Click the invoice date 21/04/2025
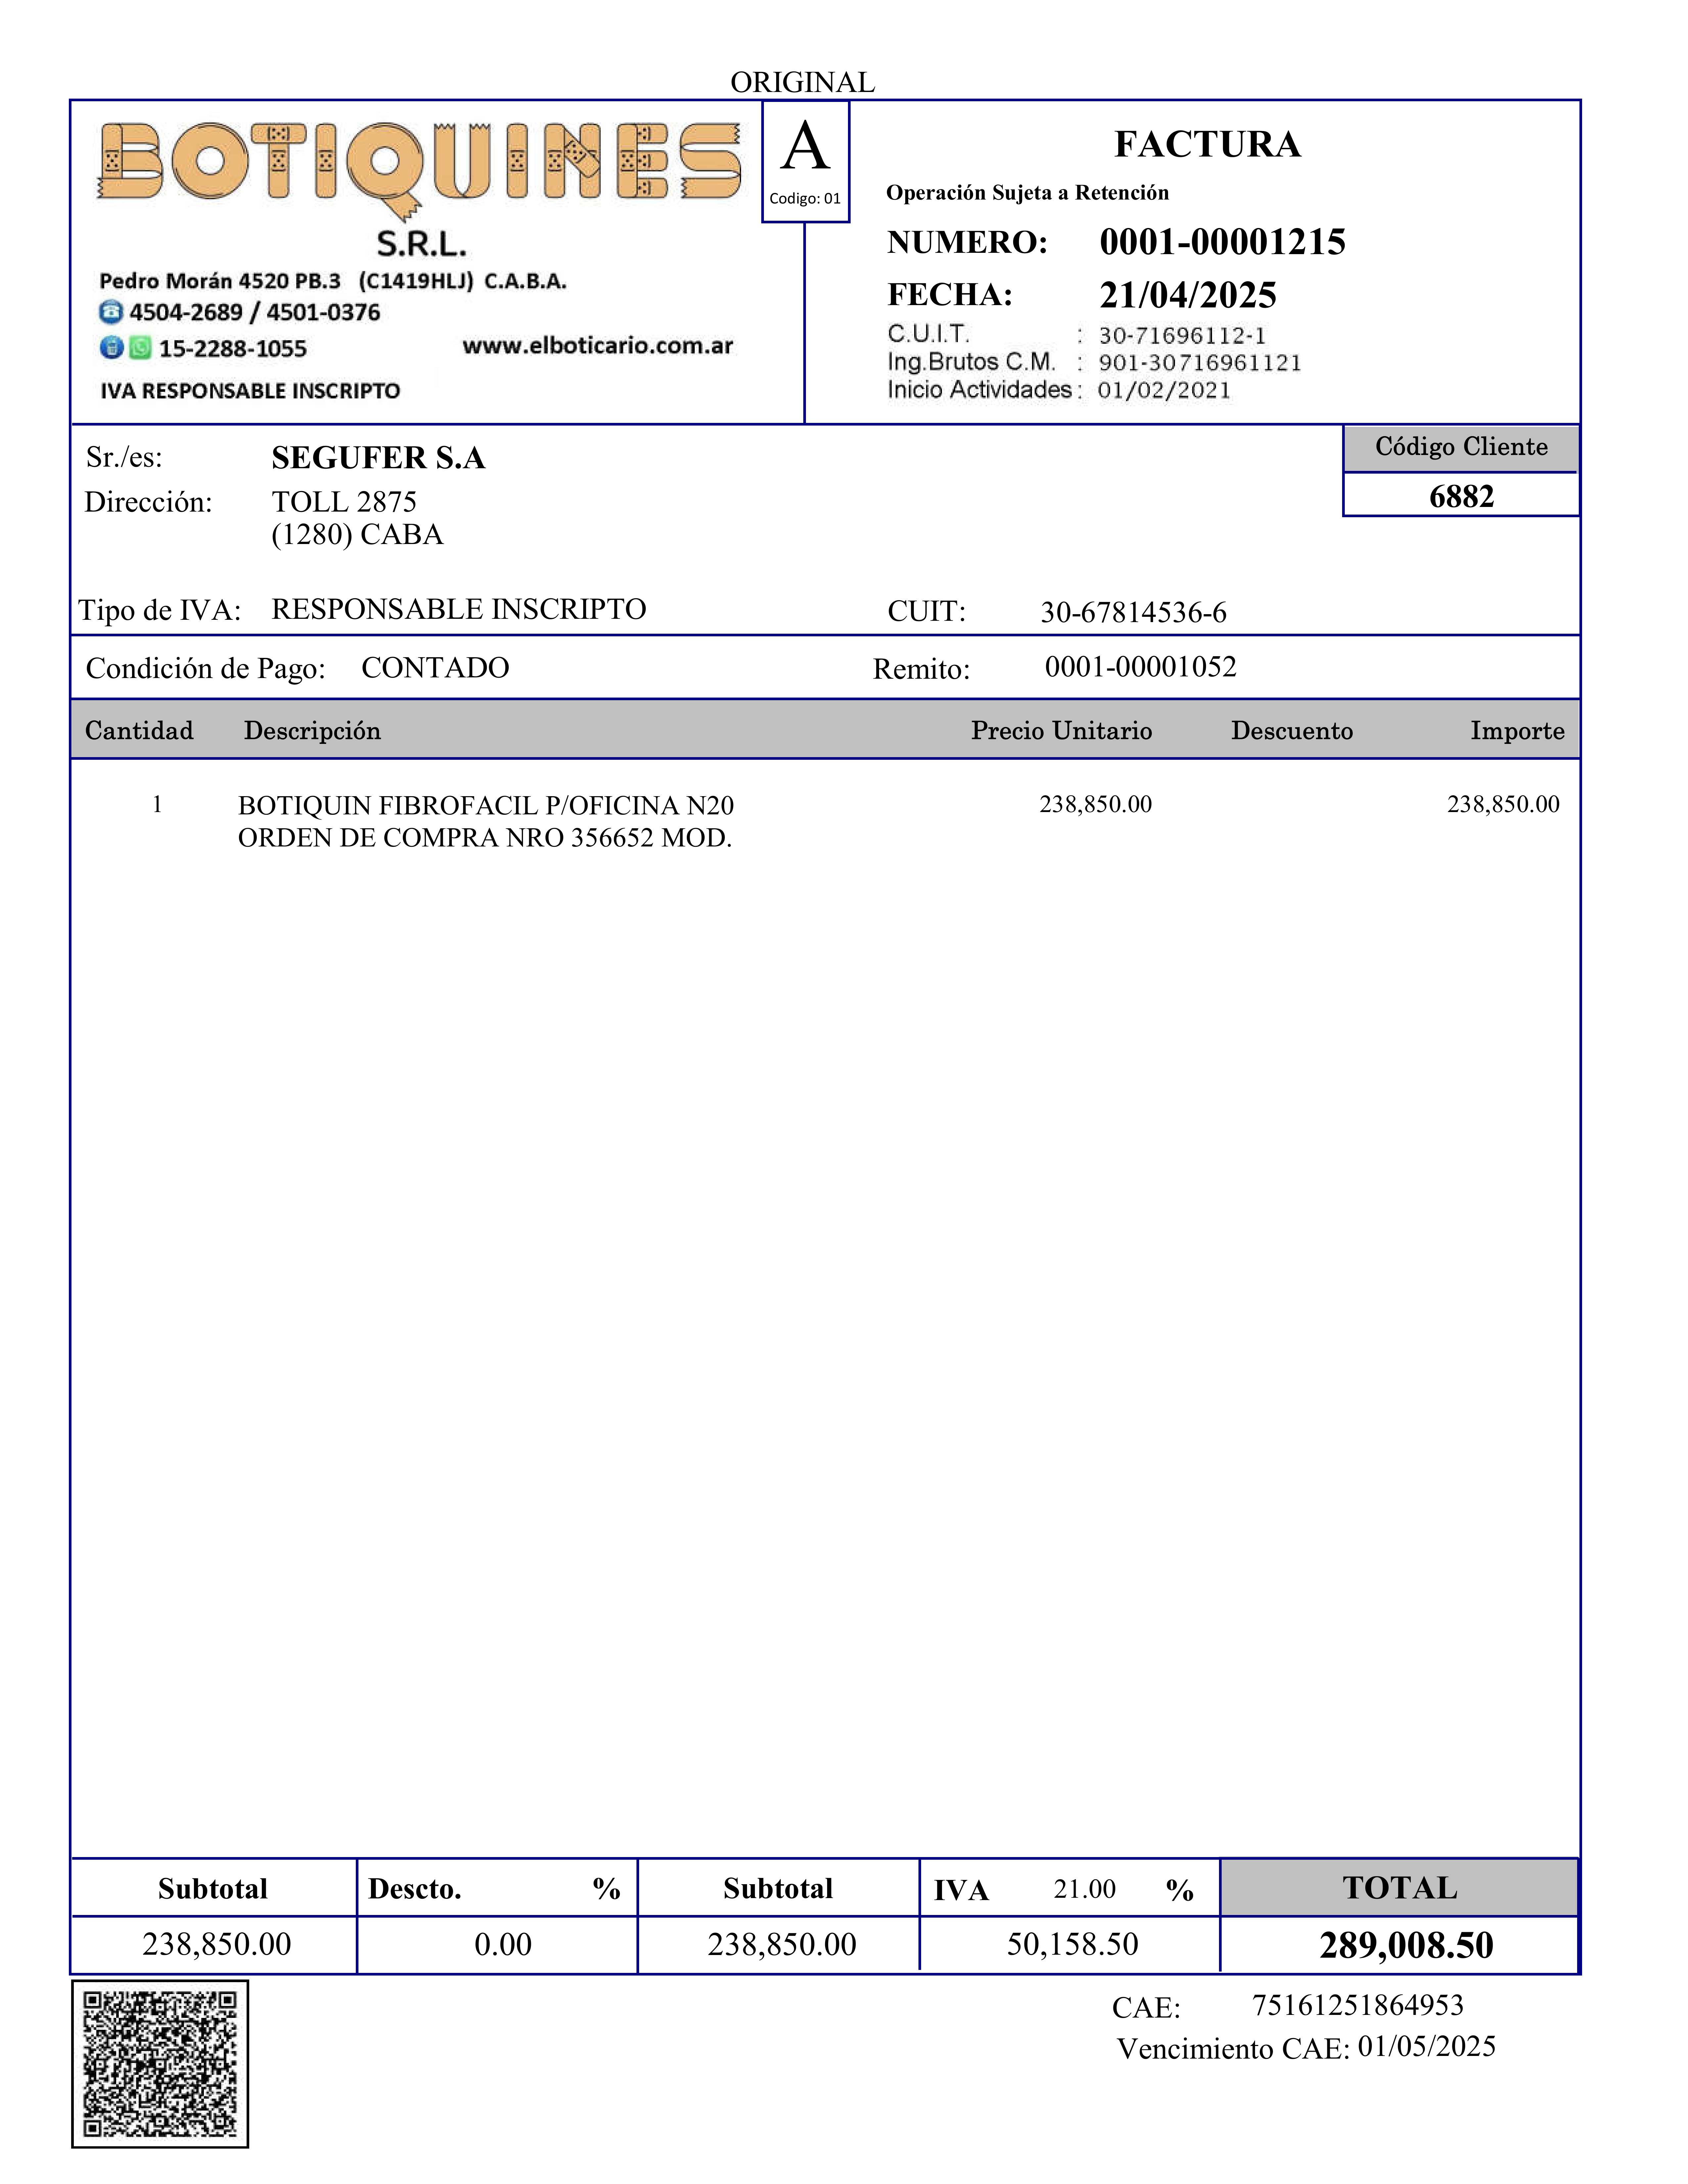 [x=1188, y=295]
